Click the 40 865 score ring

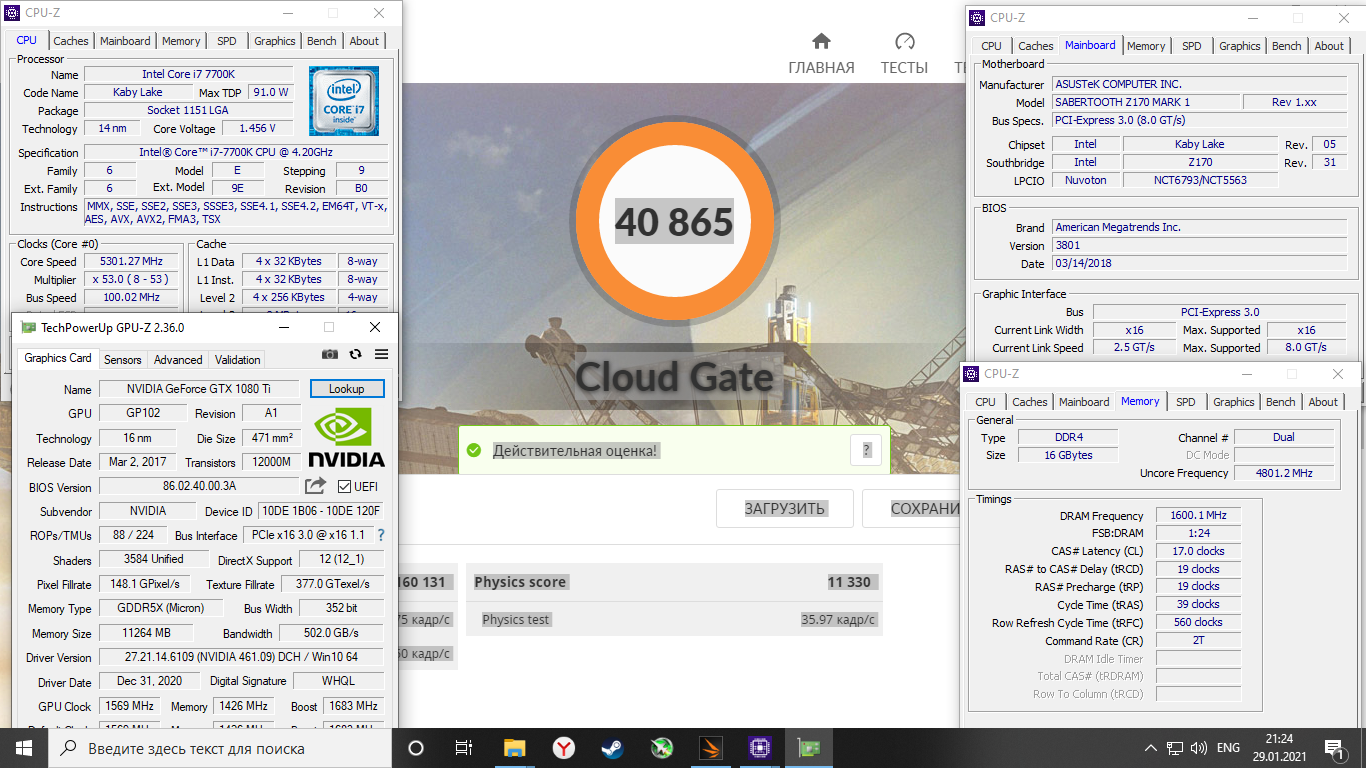pyautogui.click(x=674, y=223)
